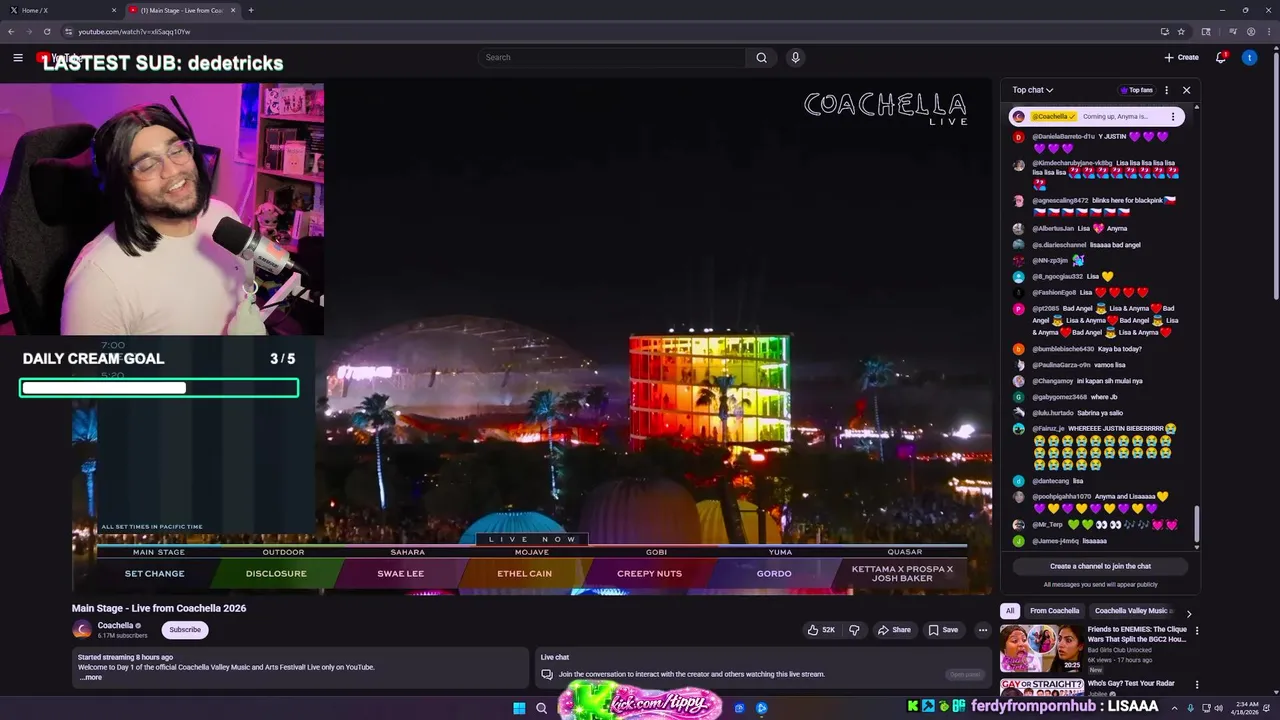
Task: Save the video to a playlist
Action: (943, 630)
